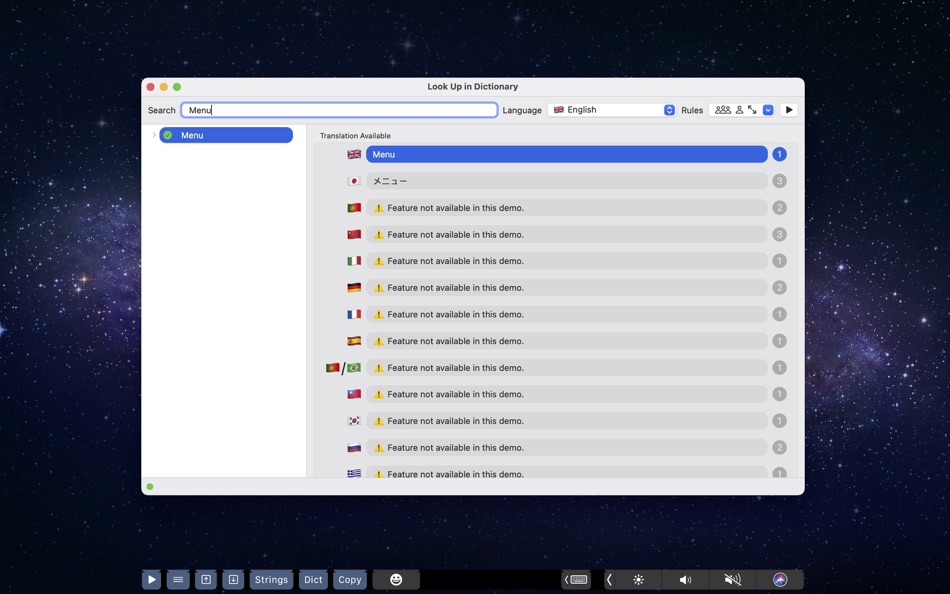
Task: Click the Spain flag icon
Action: click(x=354, y=341)
